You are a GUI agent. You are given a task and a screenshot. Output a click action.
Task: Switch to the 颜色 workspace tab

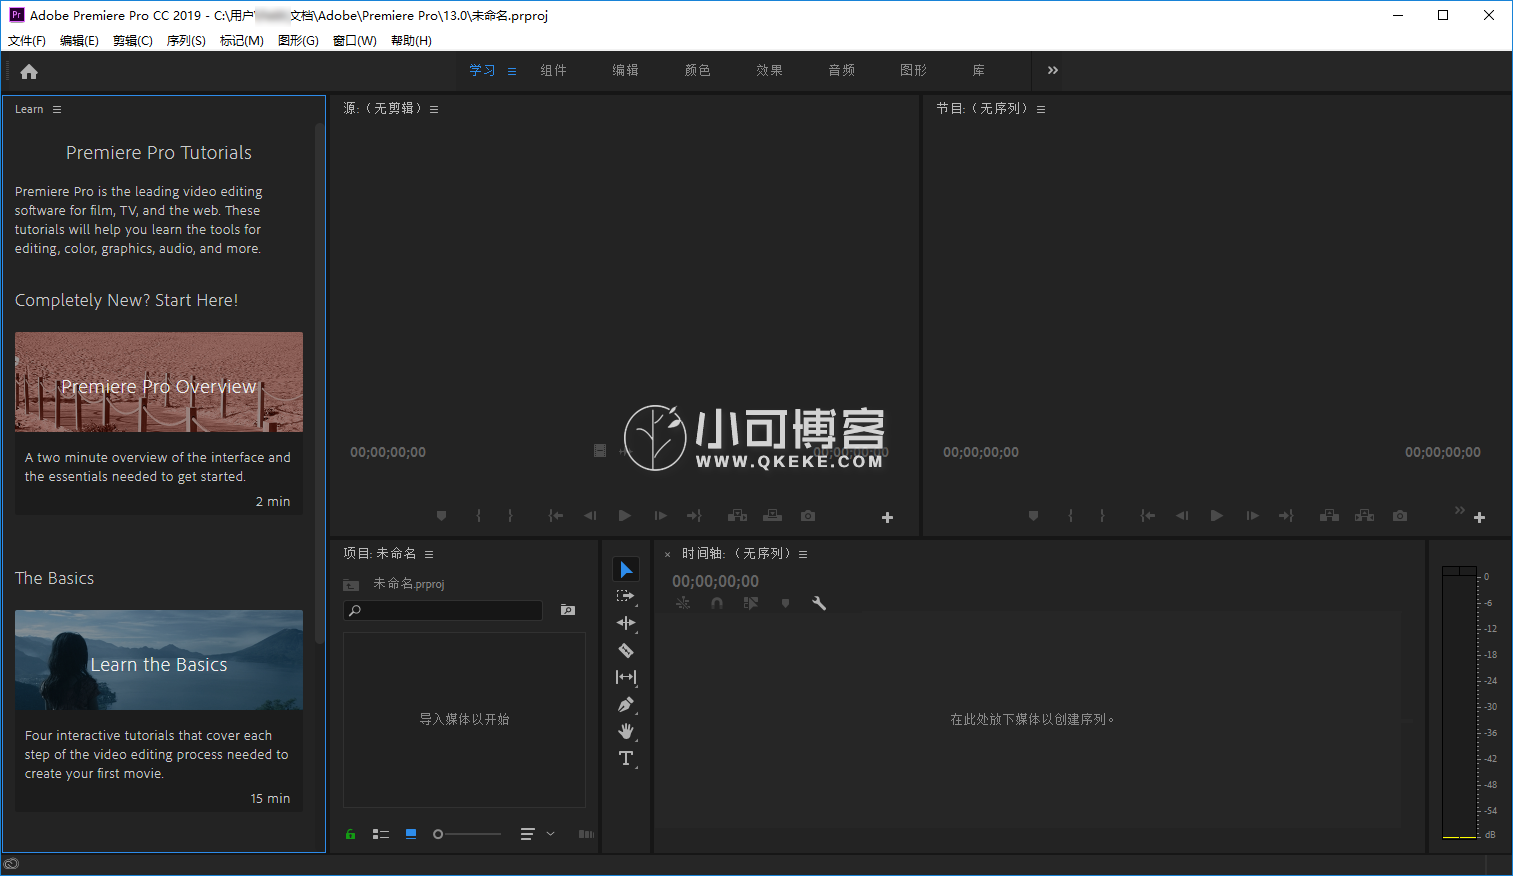click(x=698, y=70)
